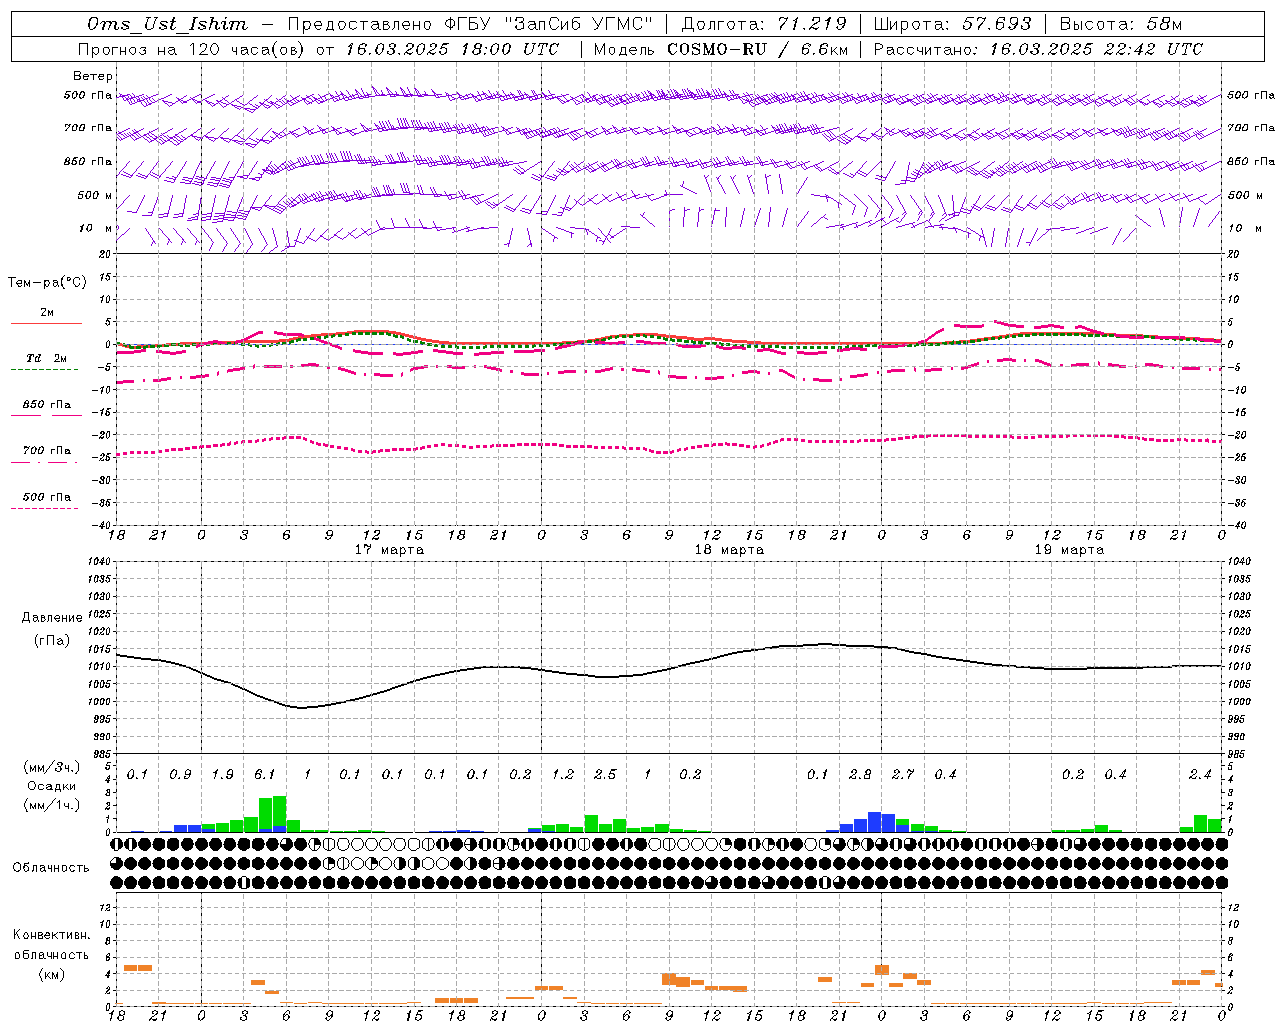Click the 1.2 precipitation total
Viewport: 1280px width, 1024px height.
[x=563, y=775]
